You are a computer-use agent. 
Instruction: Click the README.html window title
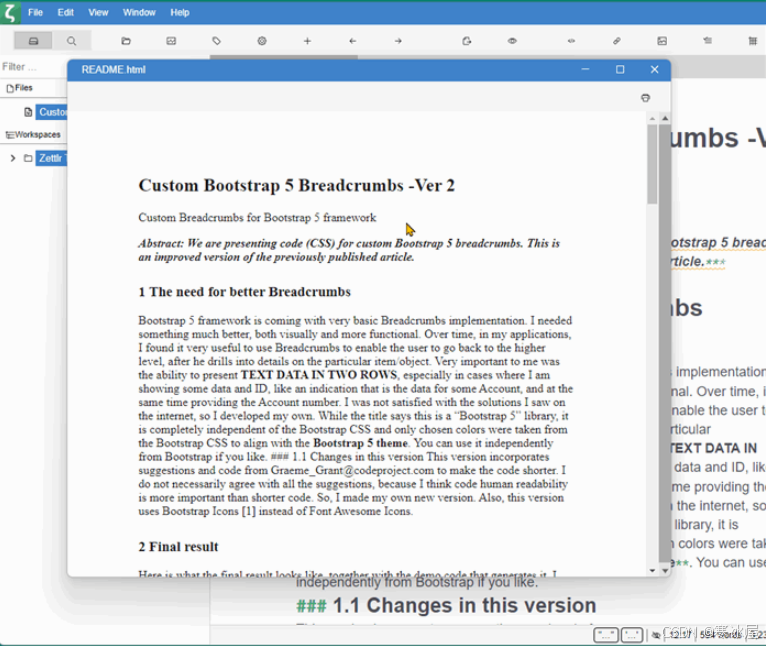[113, 70]
